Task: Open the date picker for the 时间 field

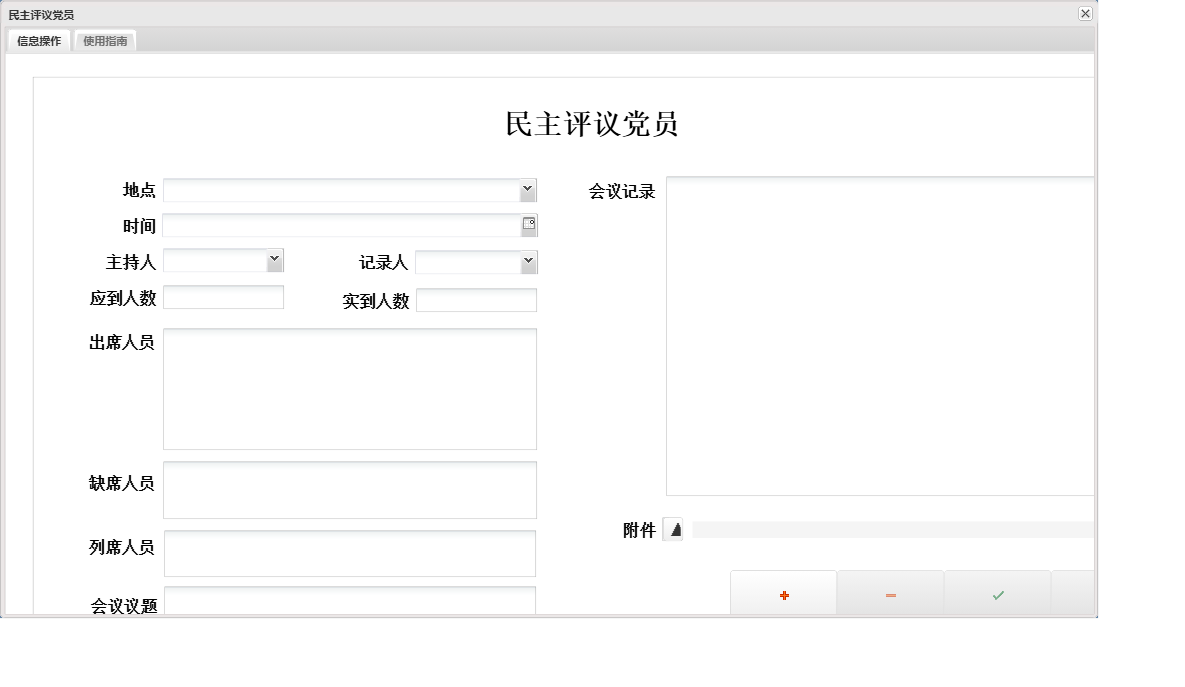Action: 529,225
